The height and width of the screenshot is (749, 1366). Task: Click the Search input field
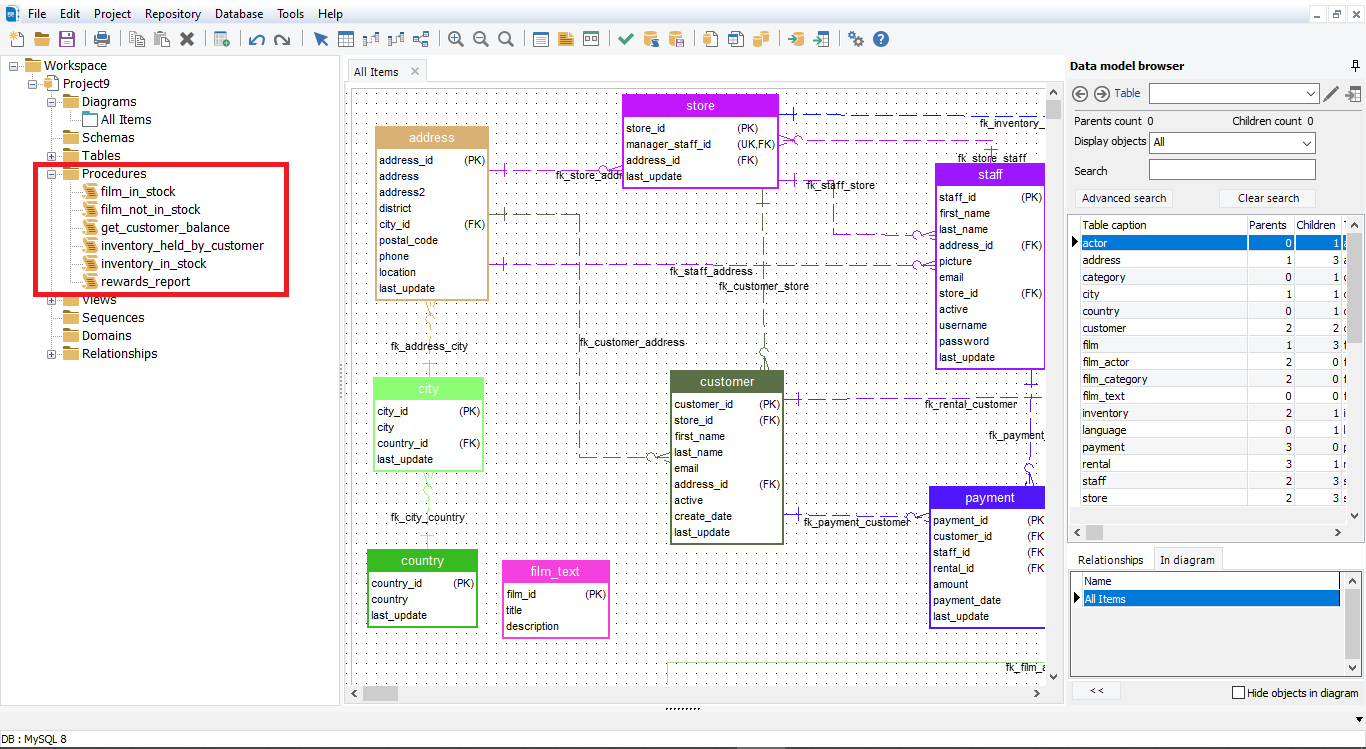(x=1232, y=170)
